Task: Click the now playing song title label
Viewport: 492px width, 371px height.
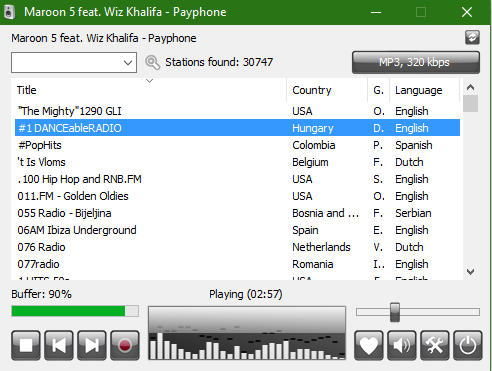Action: [x=104, y=38]
